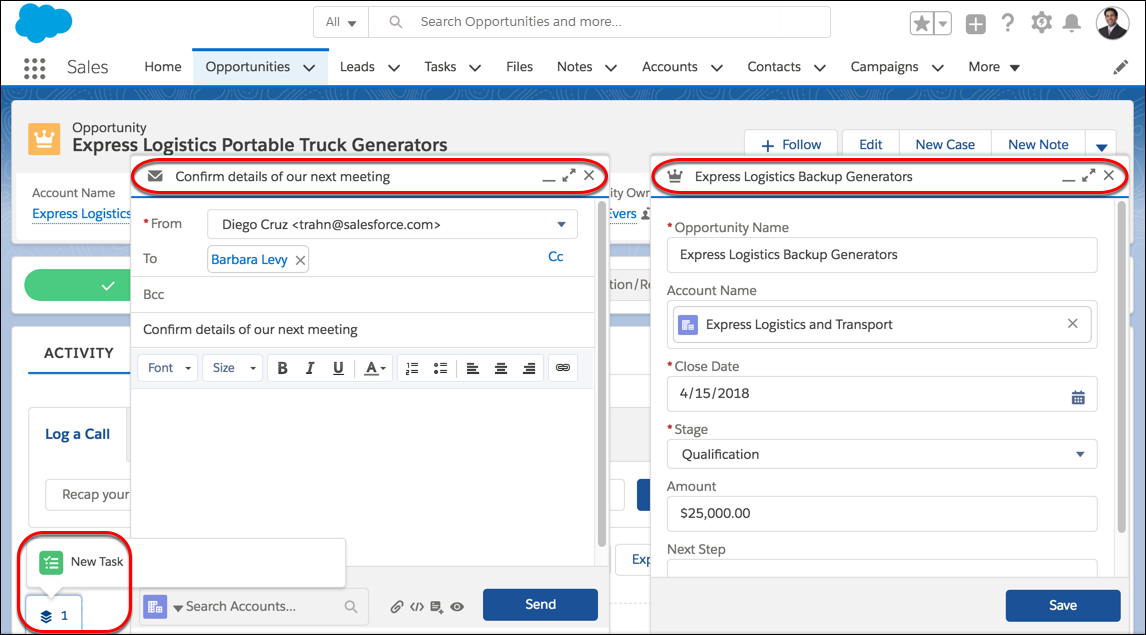Screen dimensions: 1146x635
Task: Open the global actions plus icon
Action: [x=976, y=23]
